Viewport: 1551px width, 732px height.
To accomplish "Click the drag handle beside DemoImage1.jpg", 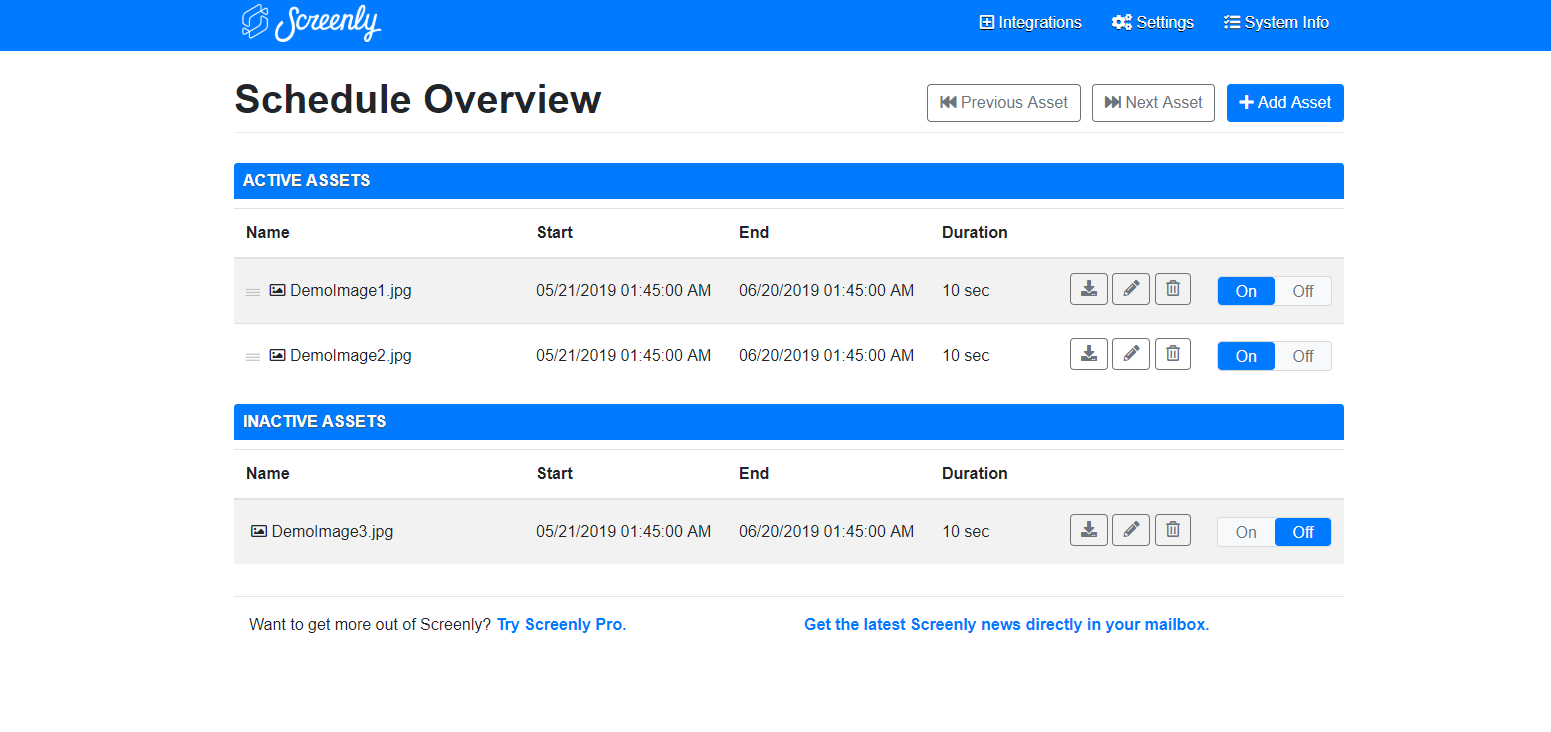I will click(x=253, y=292).
